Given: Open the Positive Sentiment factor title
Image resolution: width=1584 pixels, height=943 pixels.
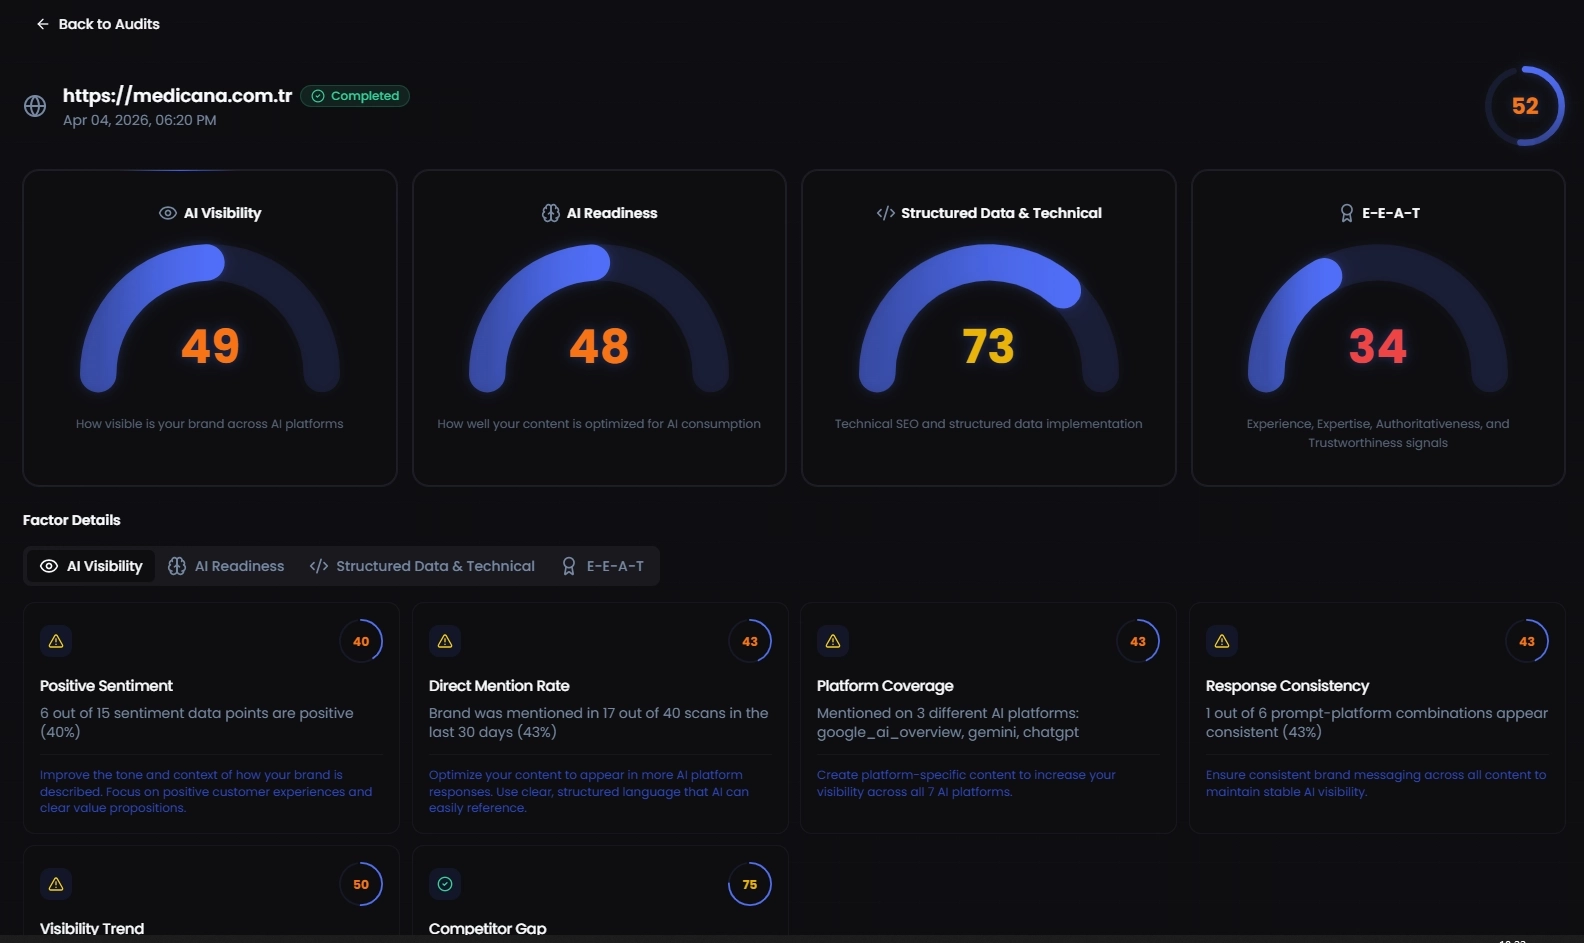Looking at the screenshot, I should coord(106,686).
